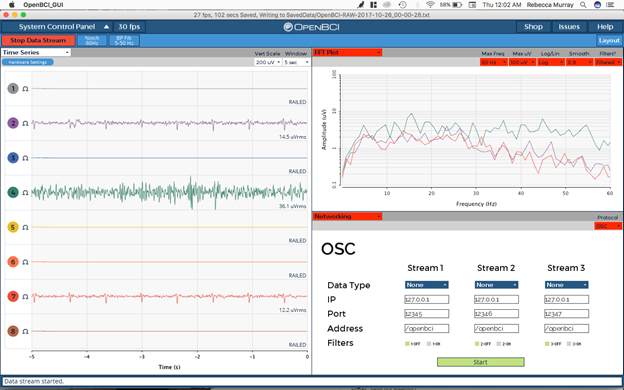Open Notification Center list icon
The image size is (624, 390).
[610, 5]
